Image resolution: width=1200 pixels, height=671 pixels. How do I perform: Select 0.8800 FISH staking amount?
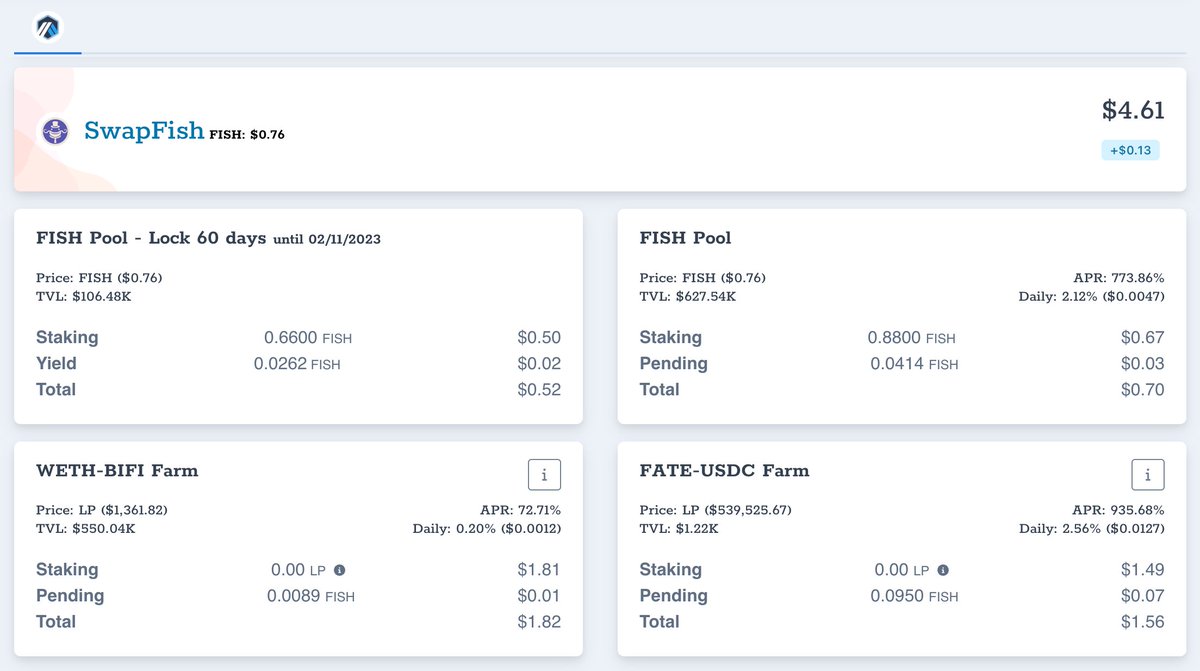click(x=913, y=338)
